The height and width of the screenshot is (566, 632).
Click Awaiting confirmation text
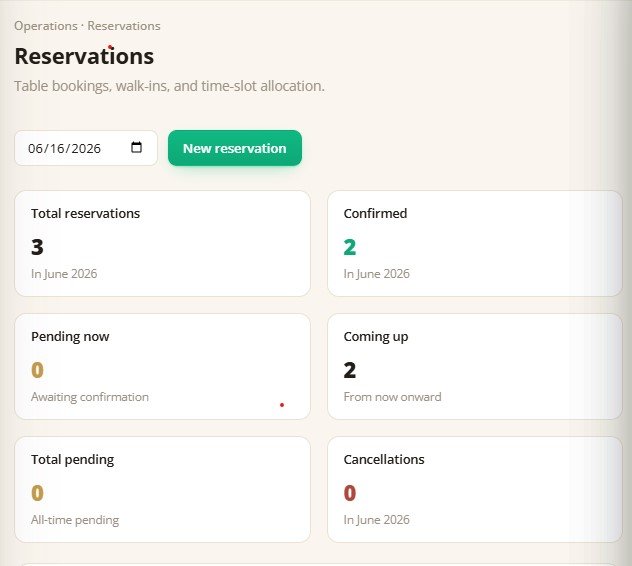(90, 397)
